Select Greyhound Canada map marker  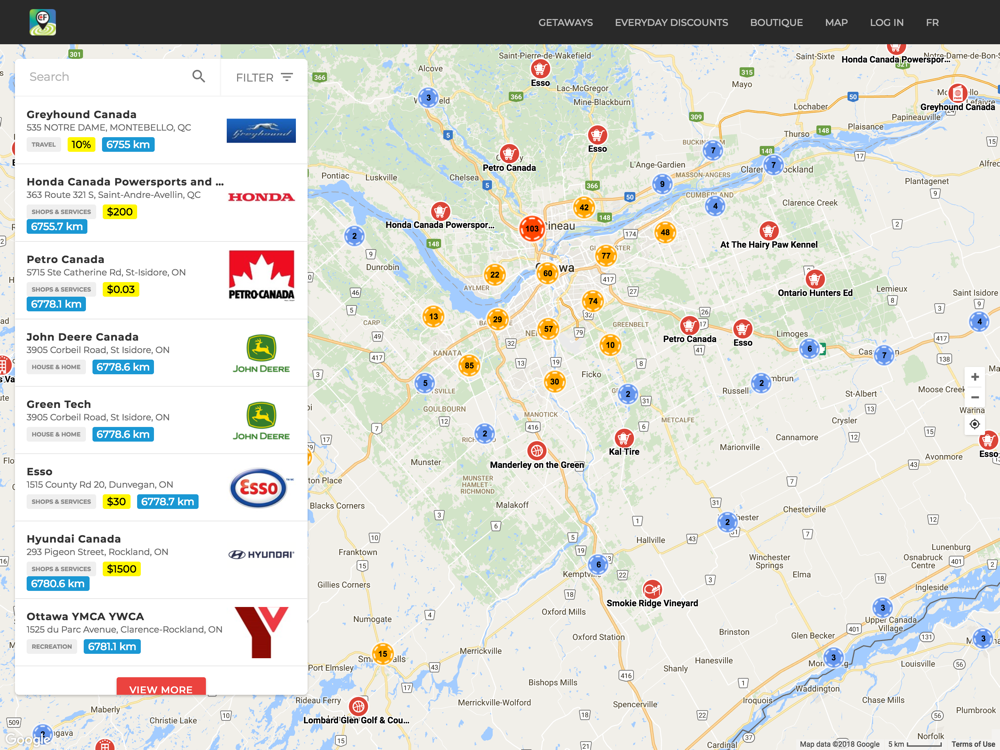(x=957, y=93)
